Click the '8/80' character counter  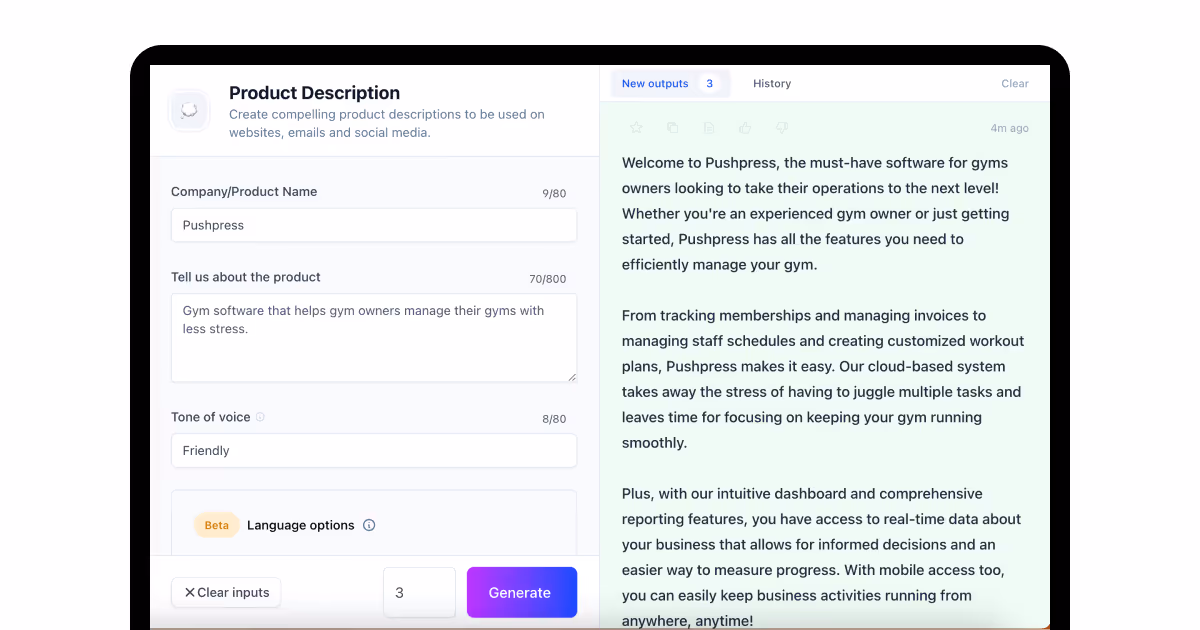(554, 420)
